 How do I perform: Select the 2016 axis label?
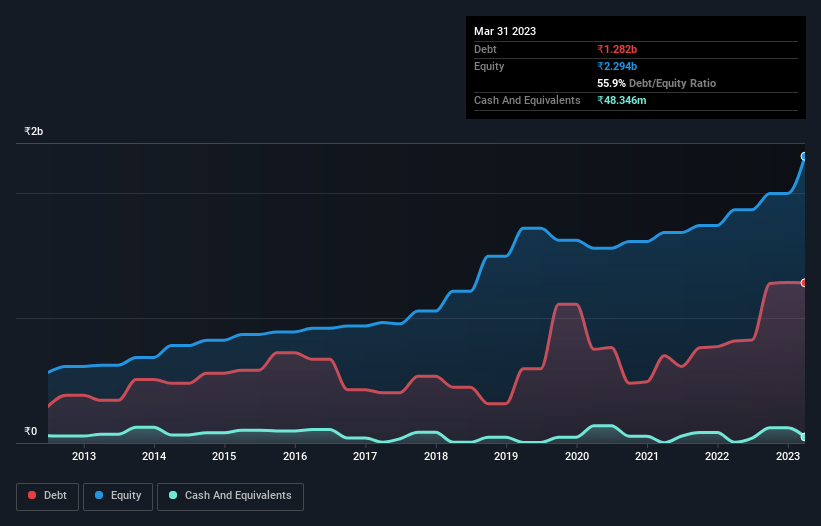coord(295,456)
